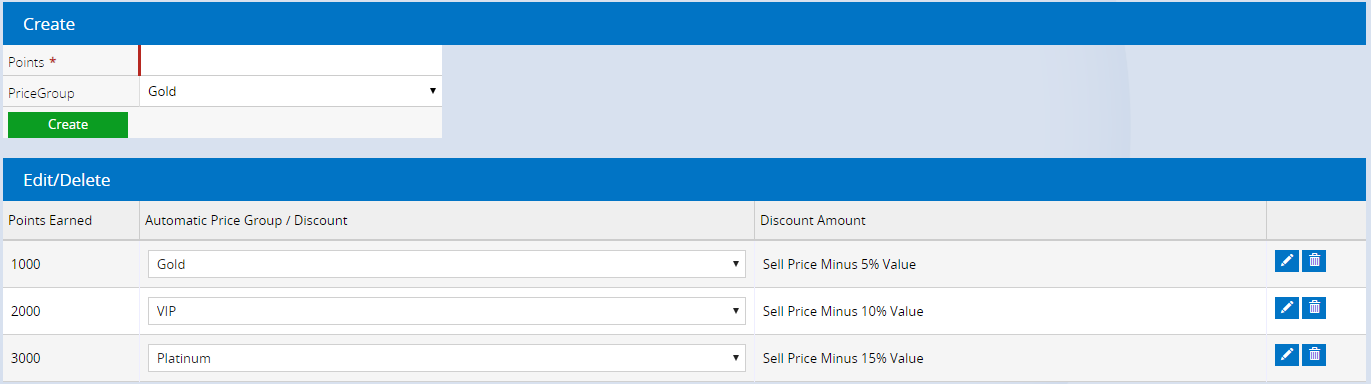Click Sell Price Minus 10% Value text
1371x384 pixels.
click(x=843, y=311)
